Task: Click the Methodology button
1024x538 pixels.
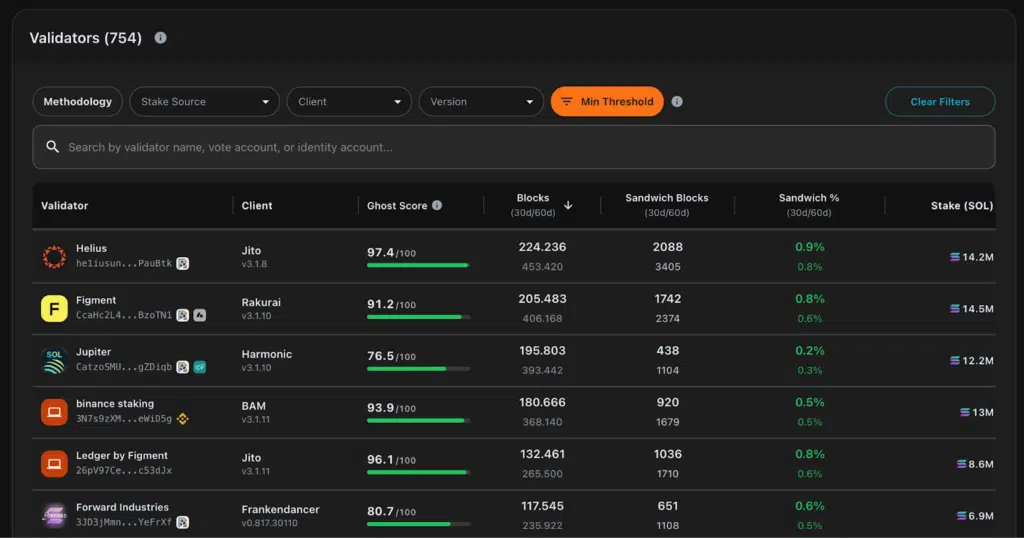Action: [x=78, y=102]
